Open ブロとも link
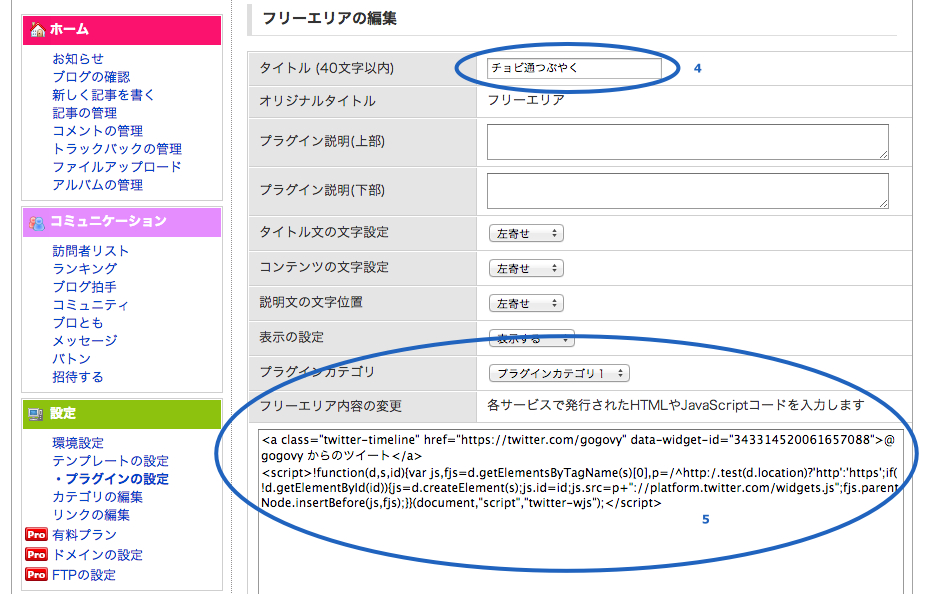Image resolution: width=925 pixels, height=594 pixels. (78, 323)
